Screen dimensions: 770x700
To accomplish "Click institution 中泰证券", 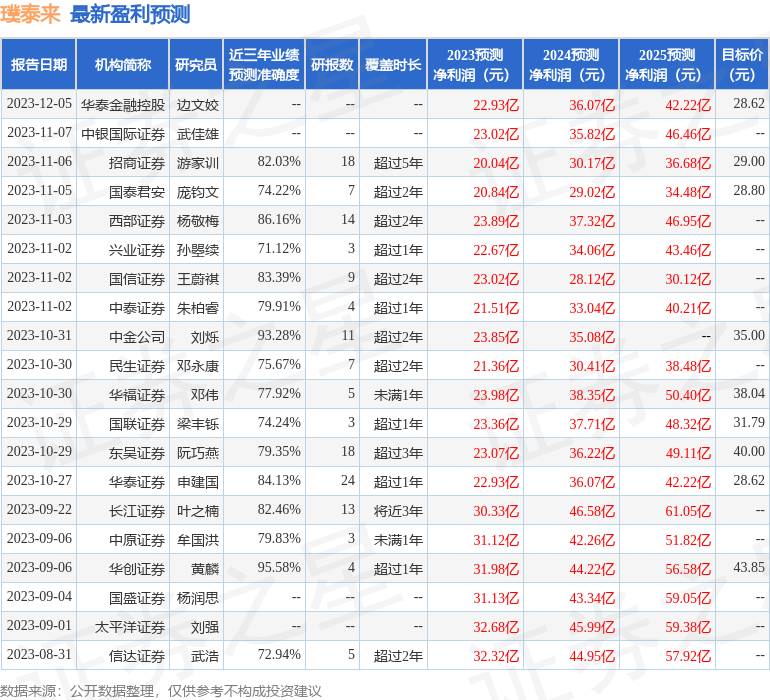I will click(137, 308).
